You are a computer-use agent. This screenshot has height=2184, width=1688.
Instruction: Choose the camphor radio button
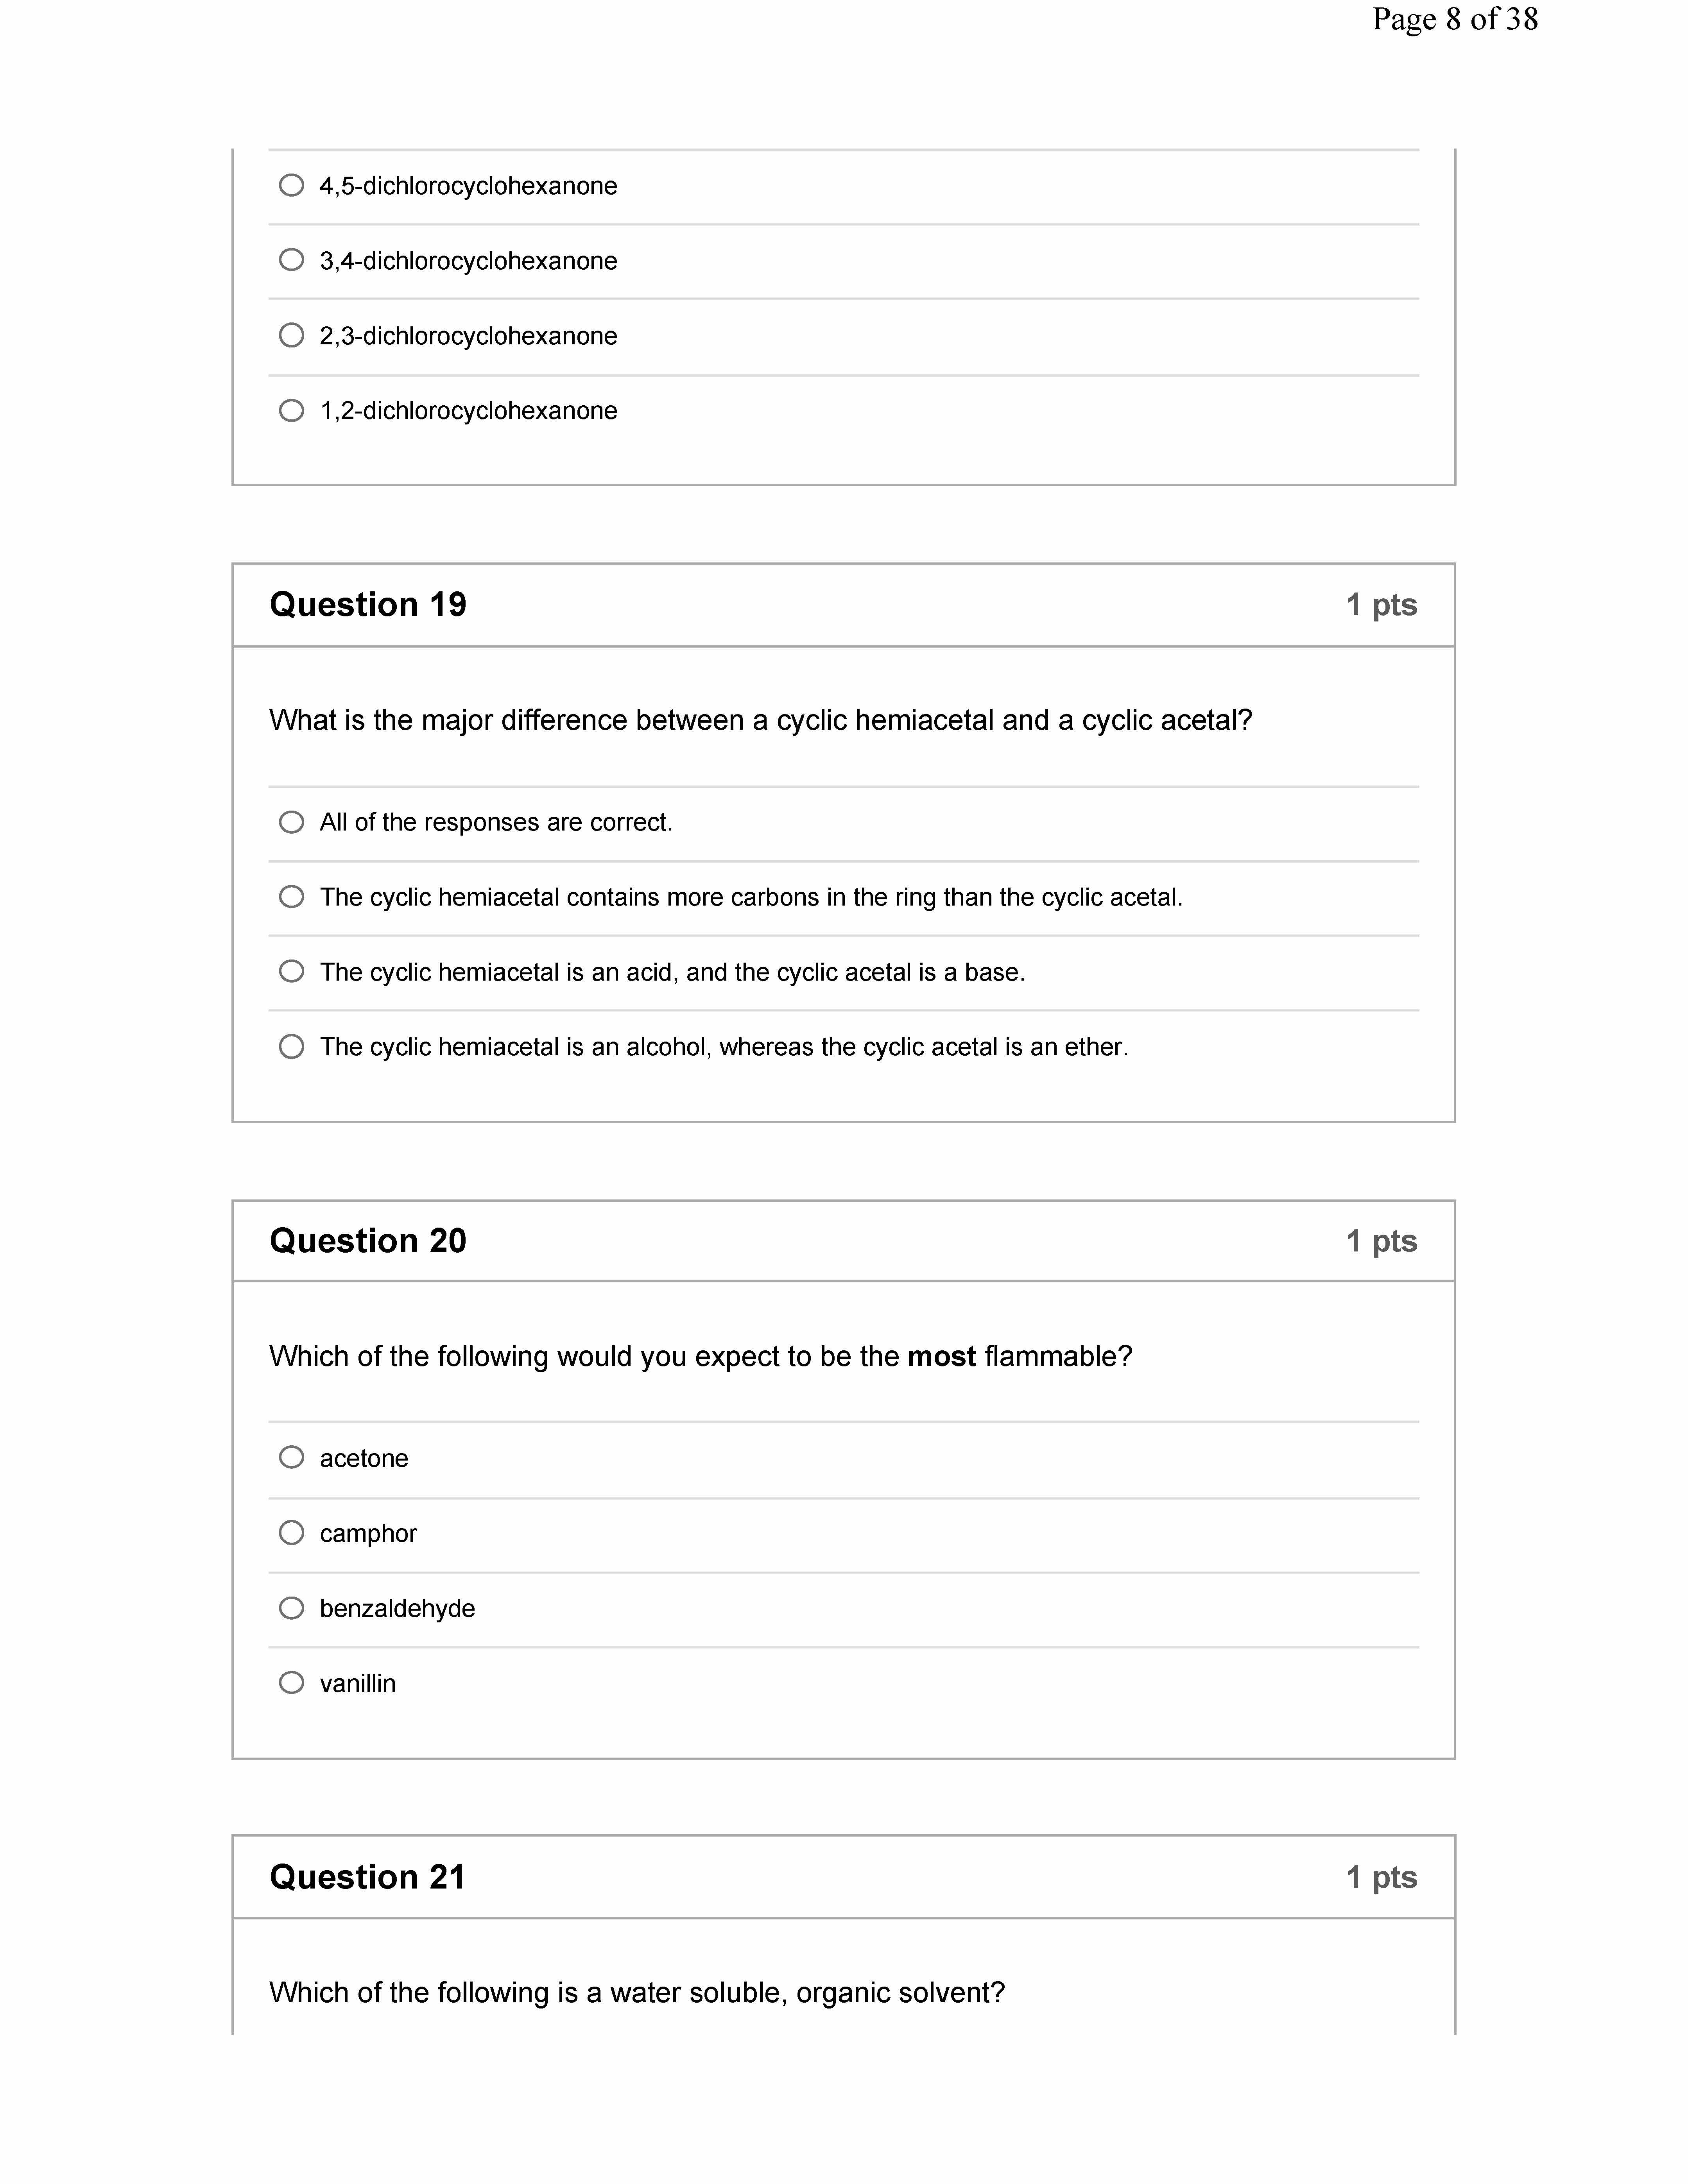point(291,1533)
